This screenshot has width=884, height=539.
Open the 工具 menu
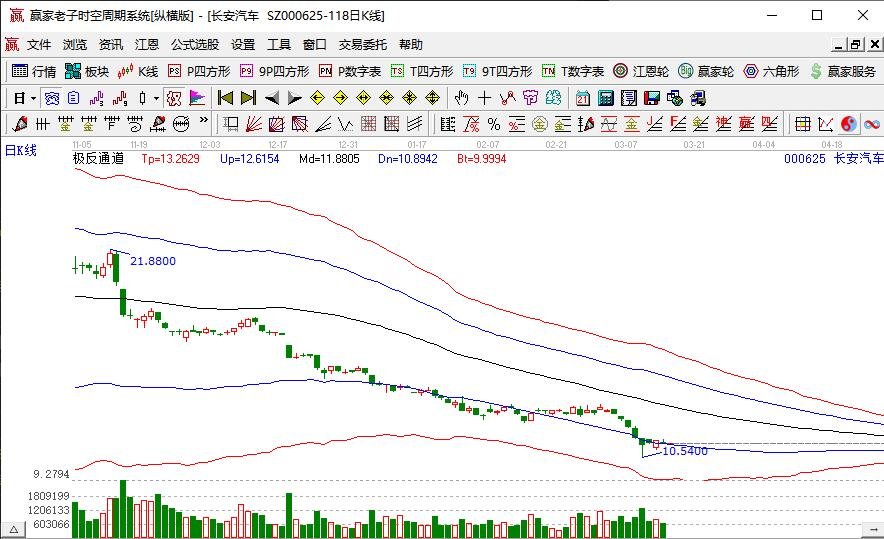pos(279,45)
